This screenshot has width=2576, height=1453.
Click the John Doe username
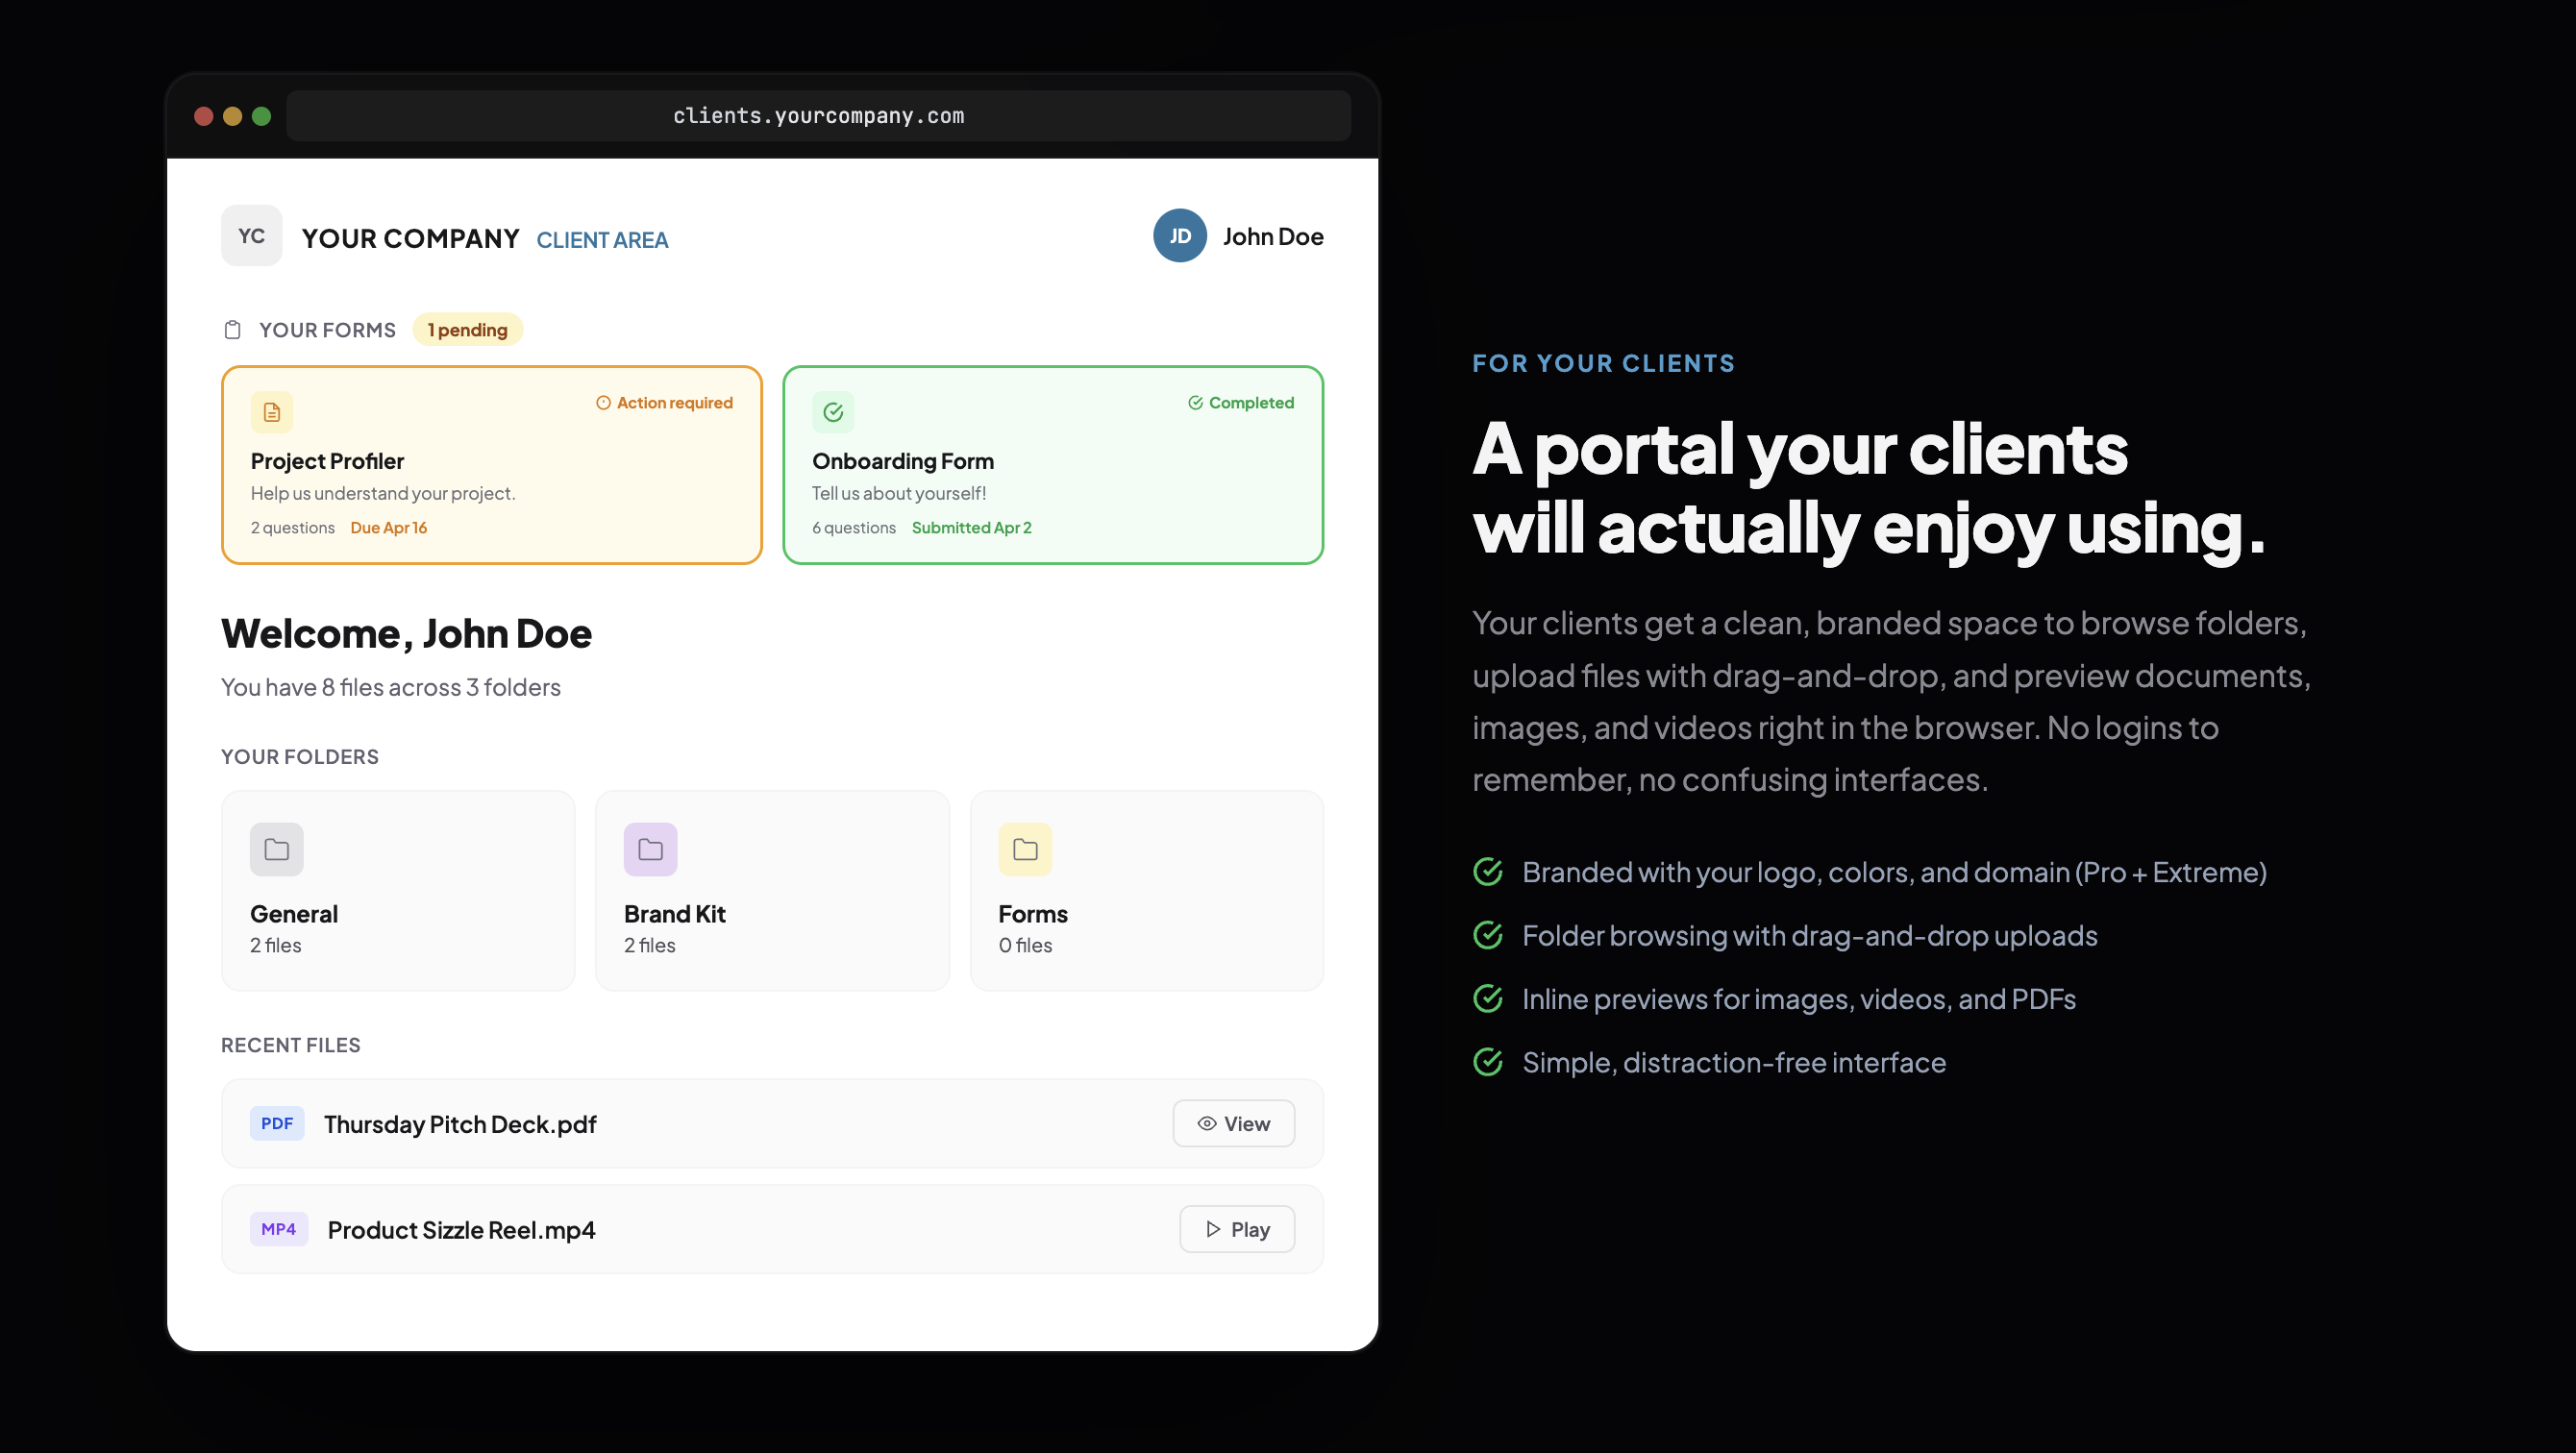click(1272, 237)
